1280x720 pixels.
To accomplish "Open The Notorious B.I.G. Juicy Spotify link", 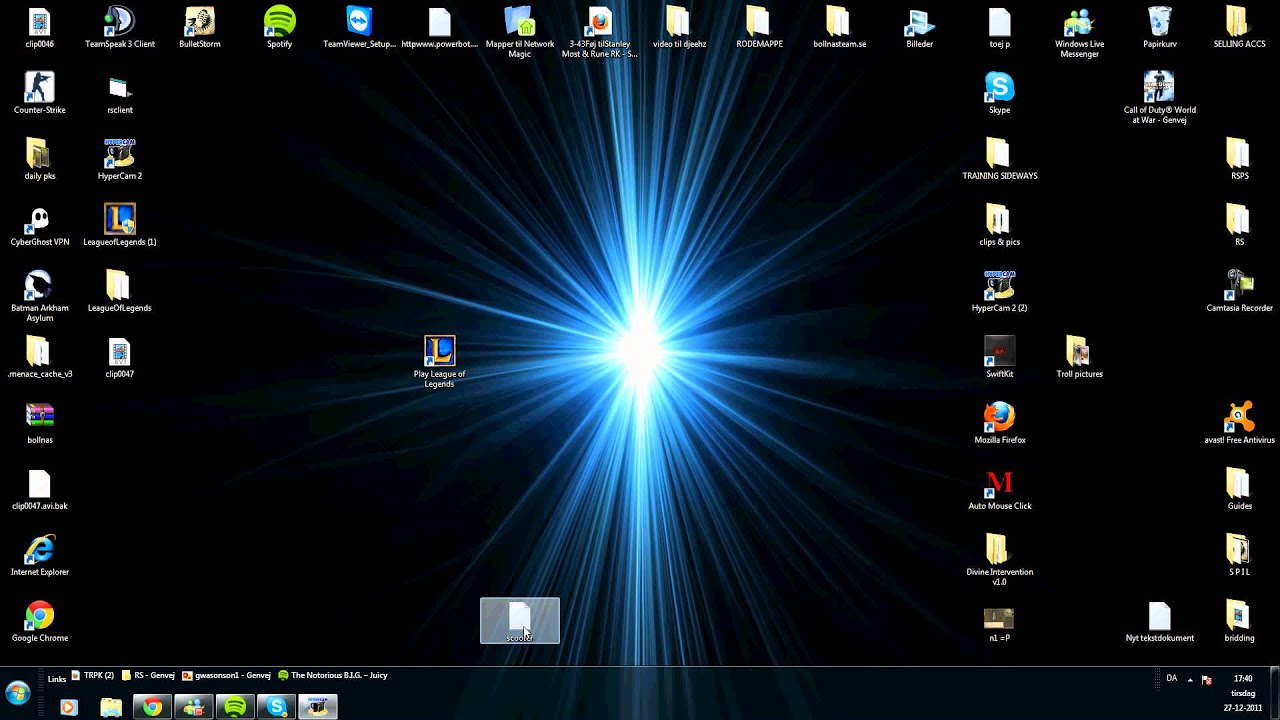I will [x=333, y=676].
